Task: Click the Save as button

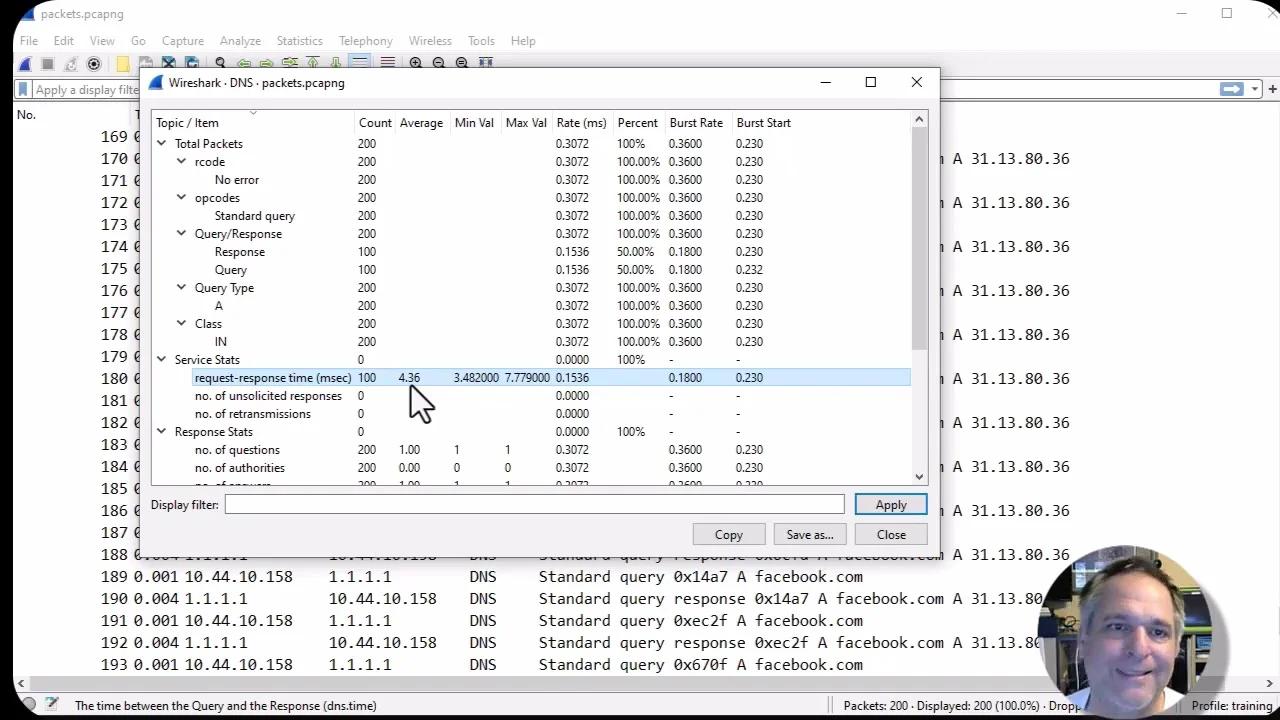Action: [x=809, y=534]
